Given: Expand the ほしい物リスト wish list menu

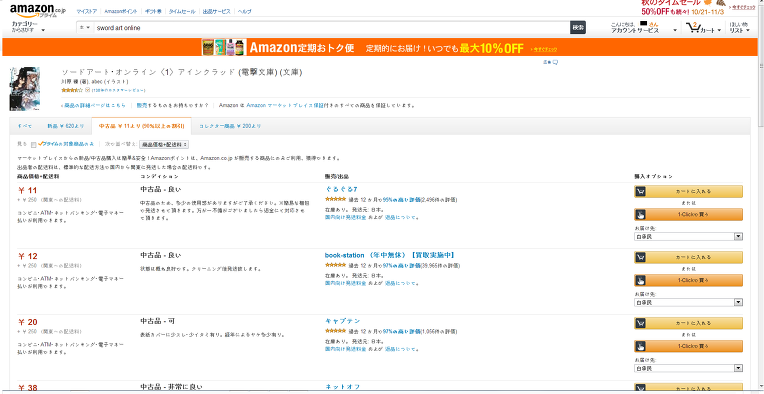Looking at the screenshot, I should coord(739,27).
